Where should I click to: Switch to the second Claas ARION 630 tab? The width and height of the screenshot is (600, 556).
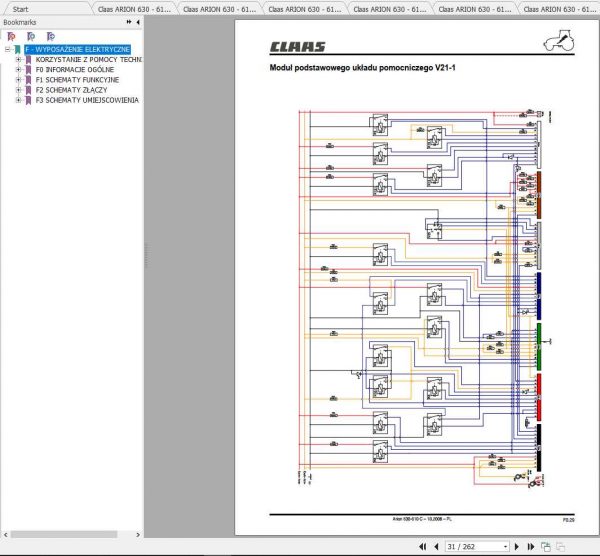coord(220,9)
